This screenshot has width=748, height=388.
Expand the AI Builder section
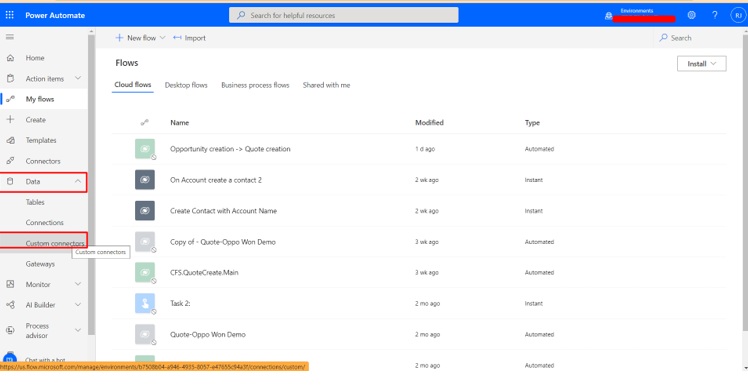coord(78,304)
